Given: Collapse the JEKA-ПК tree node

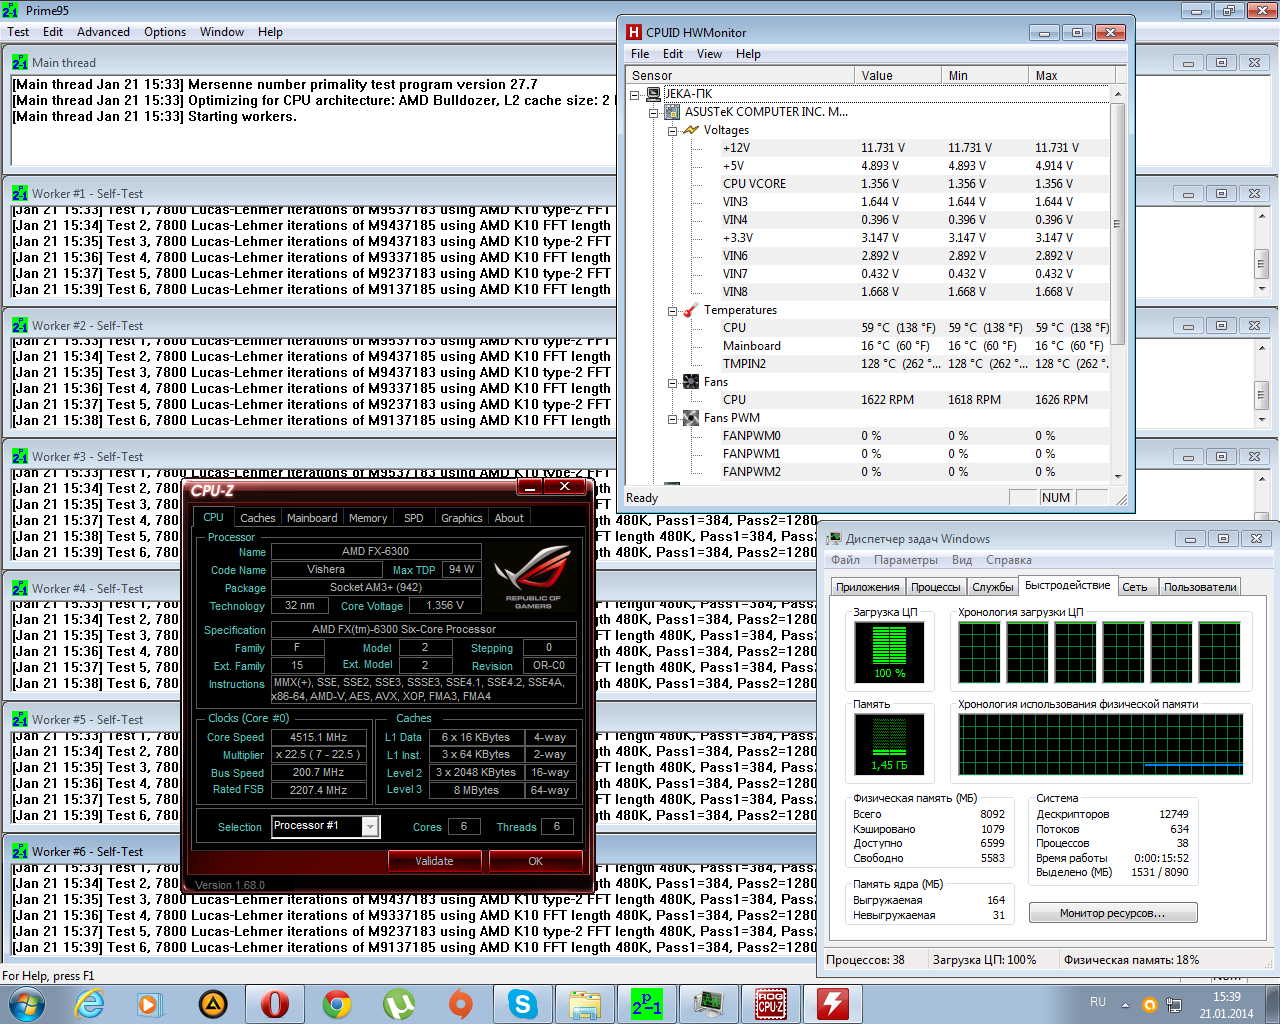Looking at the screenshot, I should [635, 95].
